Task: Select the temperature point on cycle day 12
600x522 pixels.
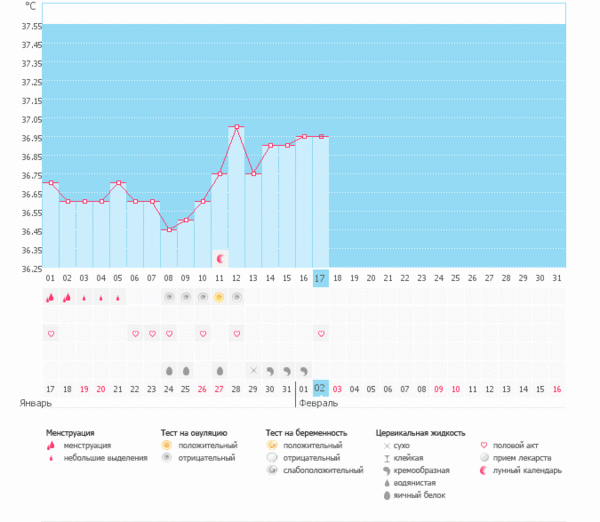Action: tap(236, 127)
